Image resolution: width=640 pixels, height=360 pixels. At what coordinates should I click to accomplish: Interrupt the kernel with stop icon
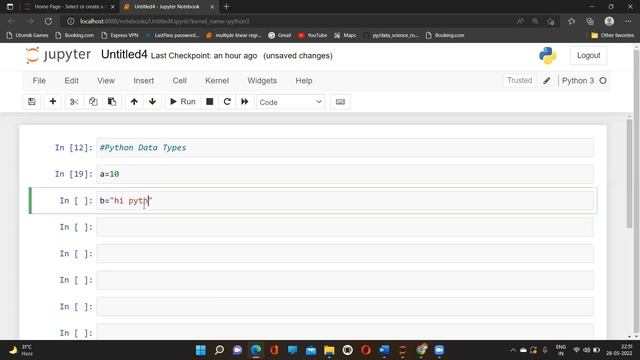tap(209, 102)
